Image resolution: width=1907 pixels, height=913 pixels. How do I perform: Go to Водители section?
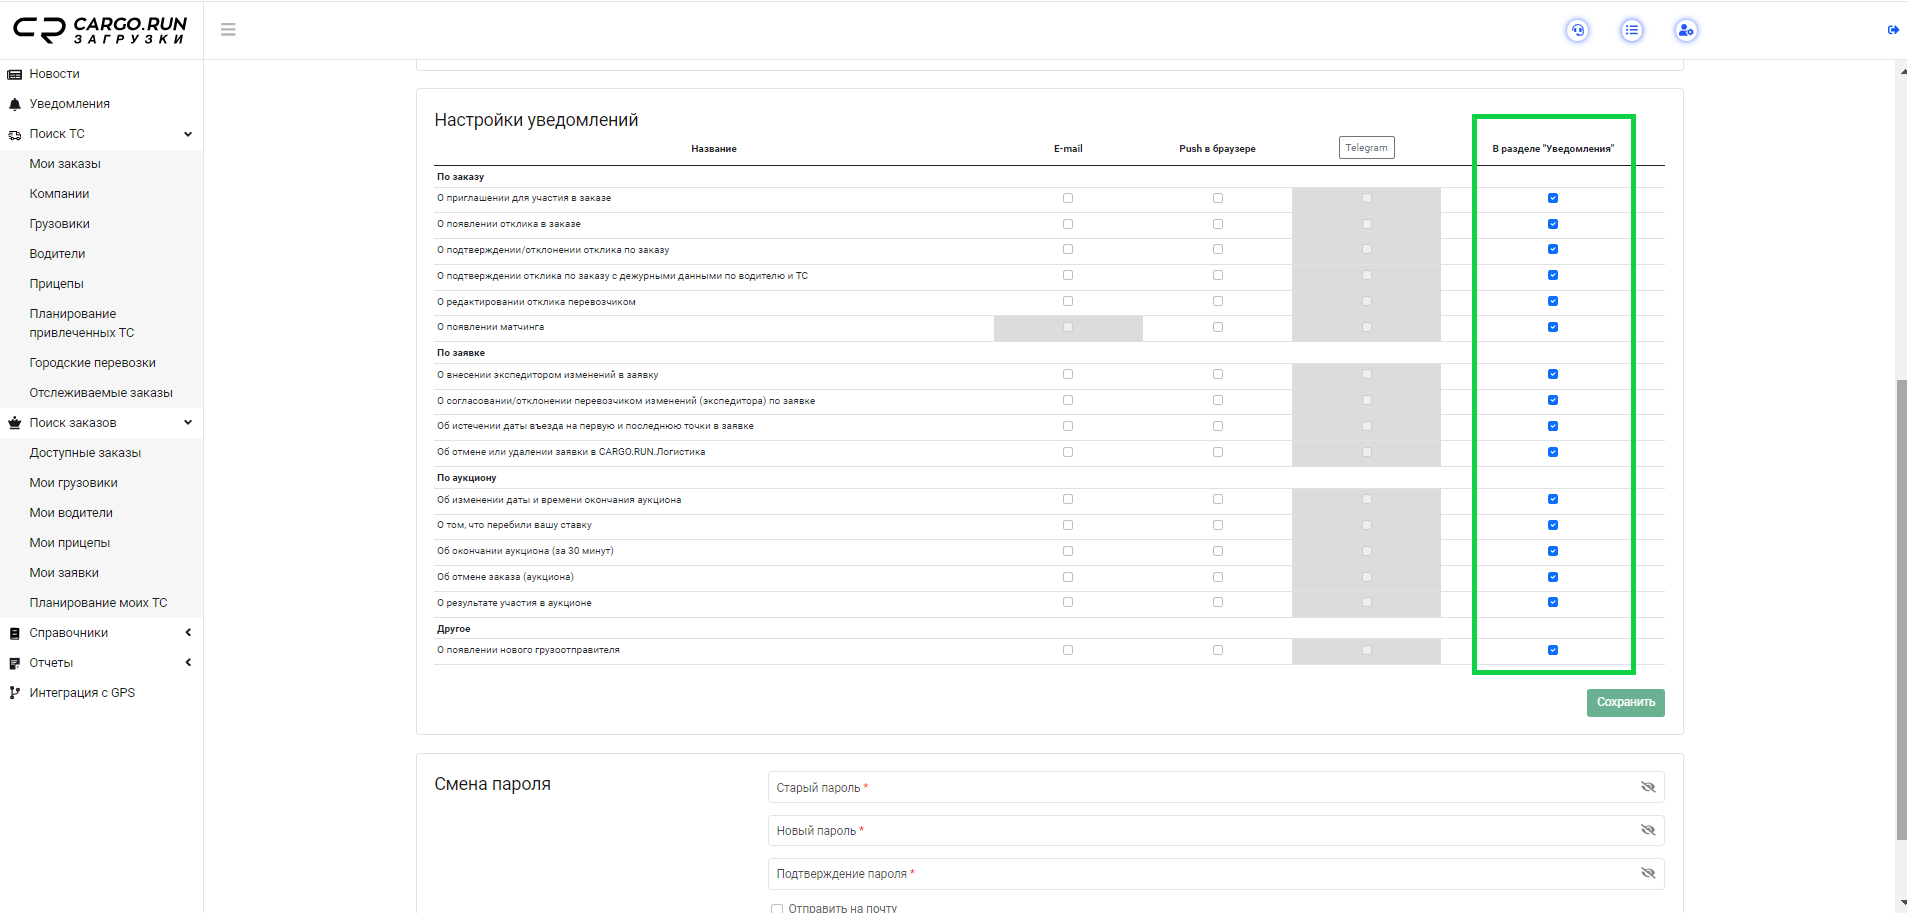coord(57,254)
